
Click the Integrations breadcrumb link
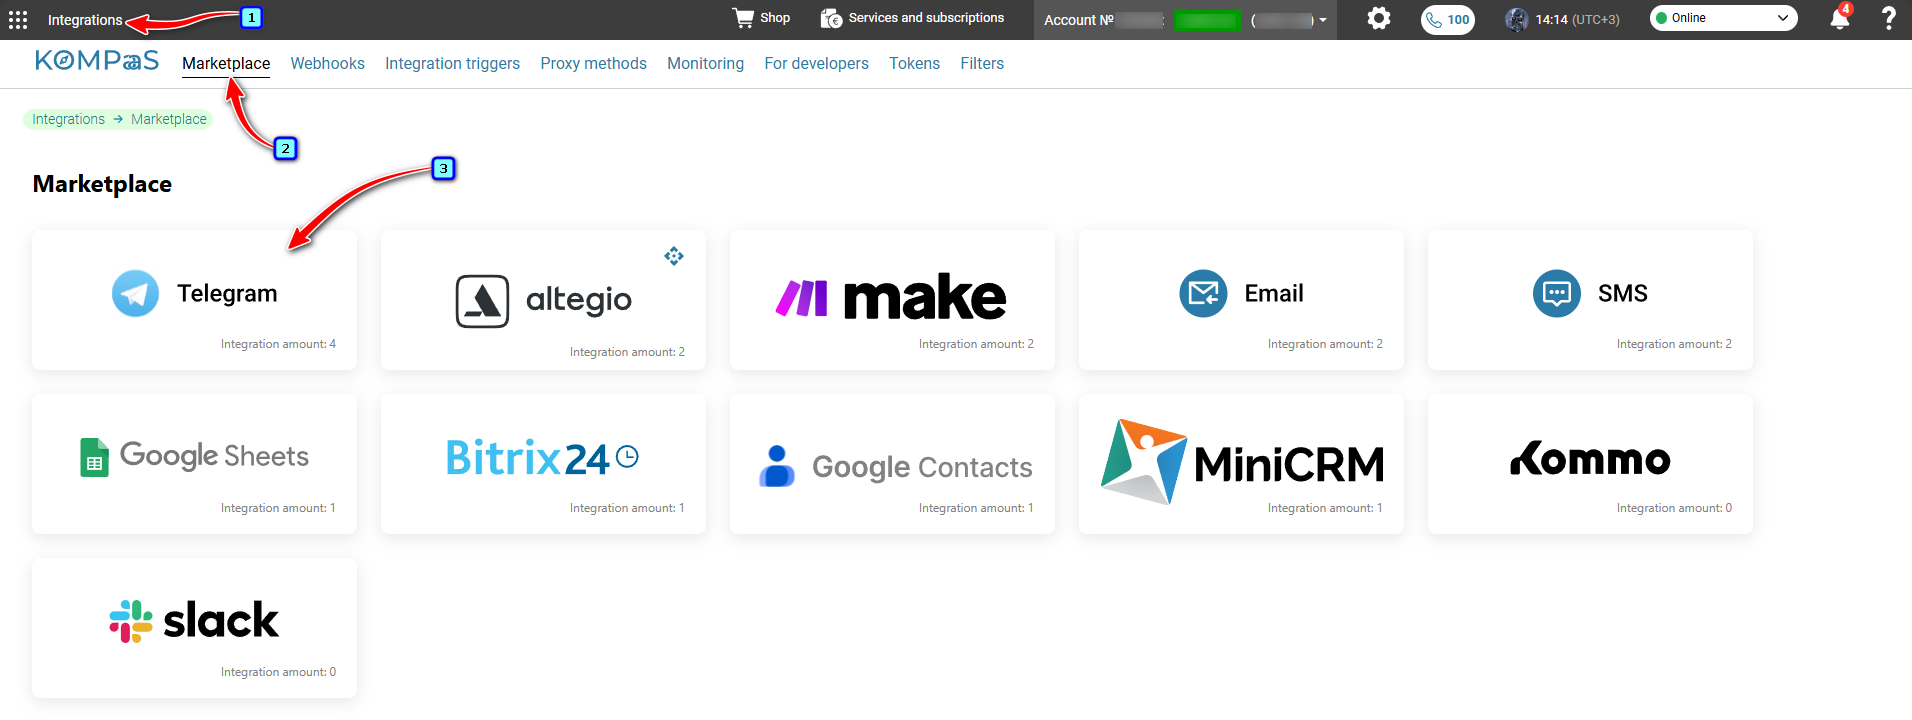point(68,119)
